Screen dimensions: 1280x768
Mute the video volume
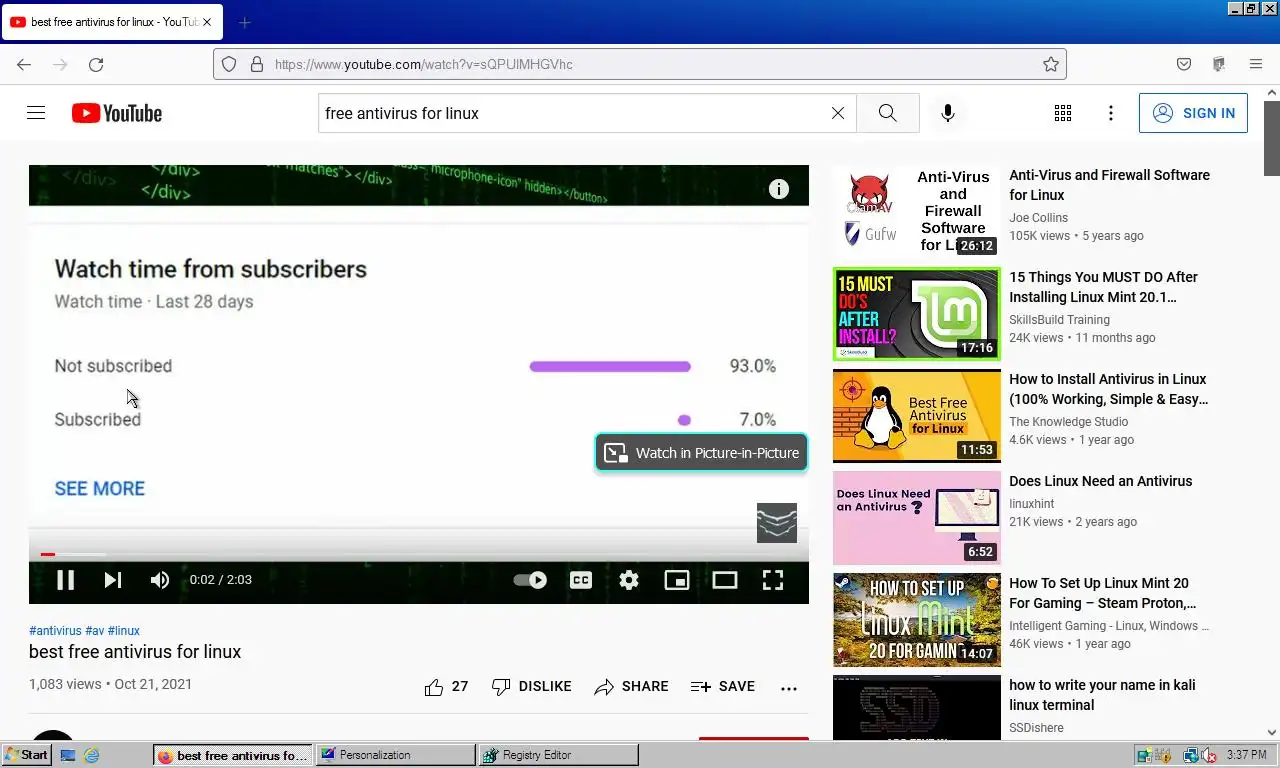pos(160,580)
